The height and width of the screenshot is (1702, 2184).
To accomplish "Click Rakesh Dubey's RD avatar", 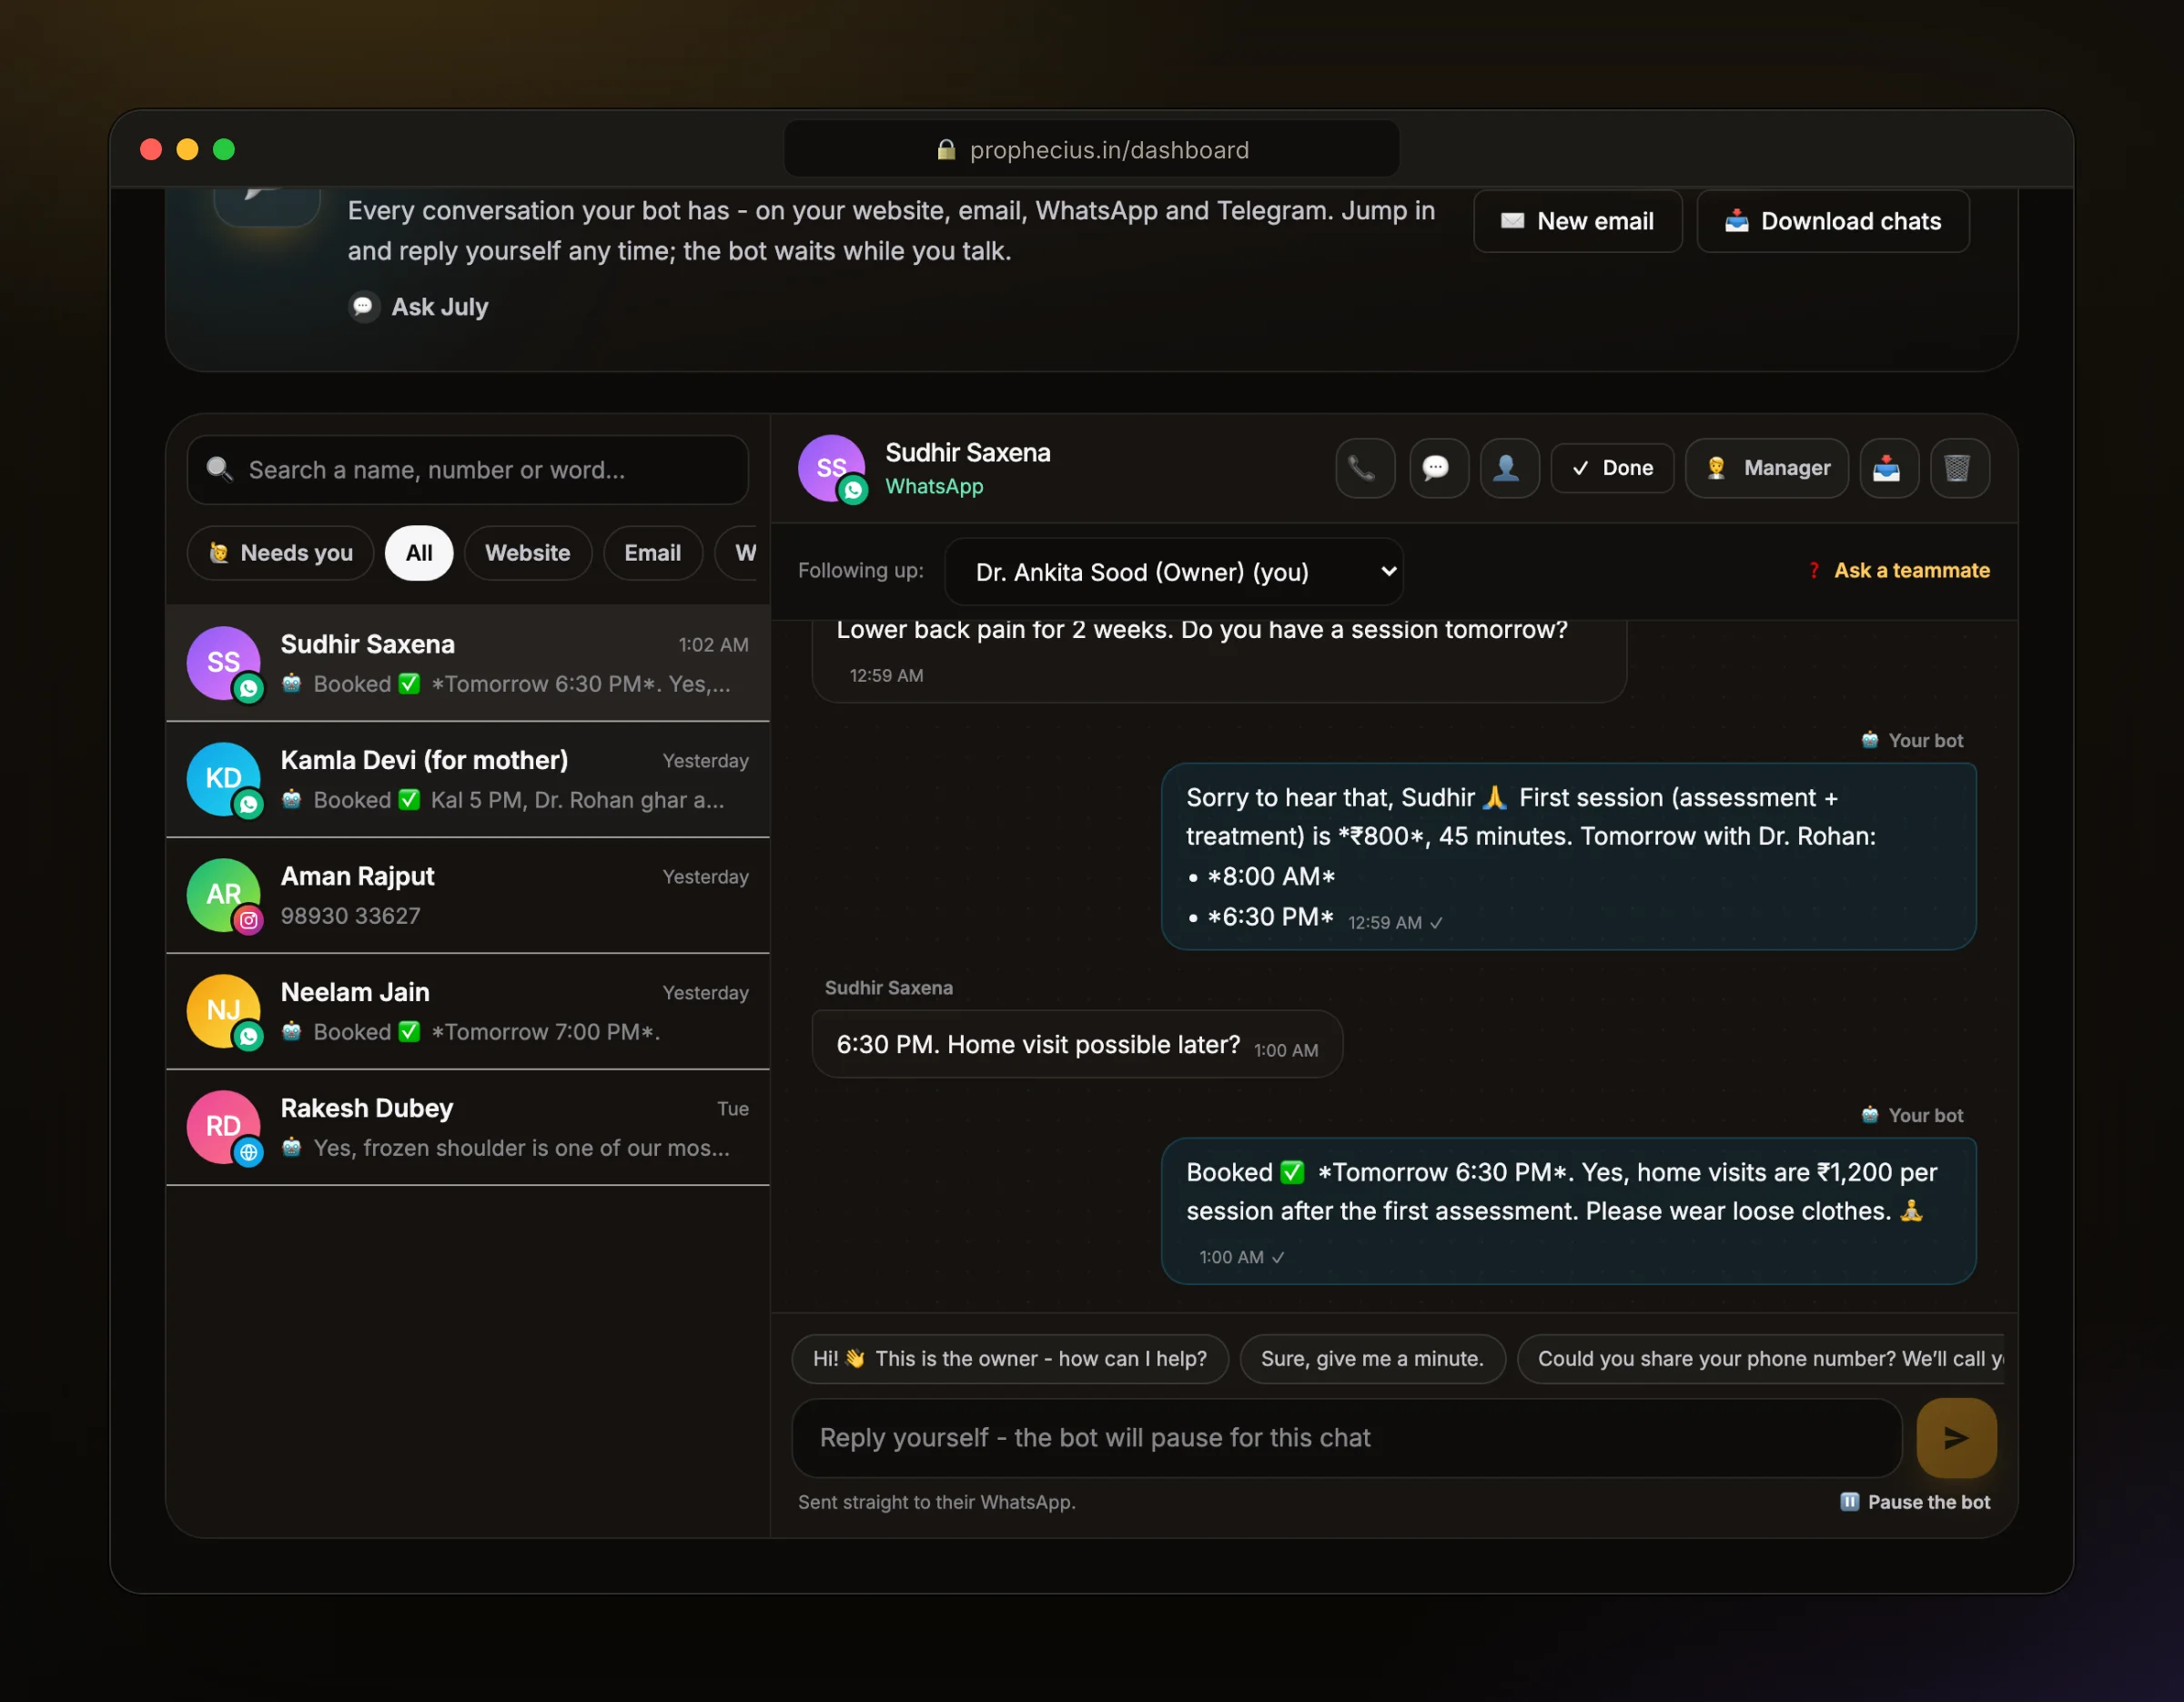I will [224, 1127].
